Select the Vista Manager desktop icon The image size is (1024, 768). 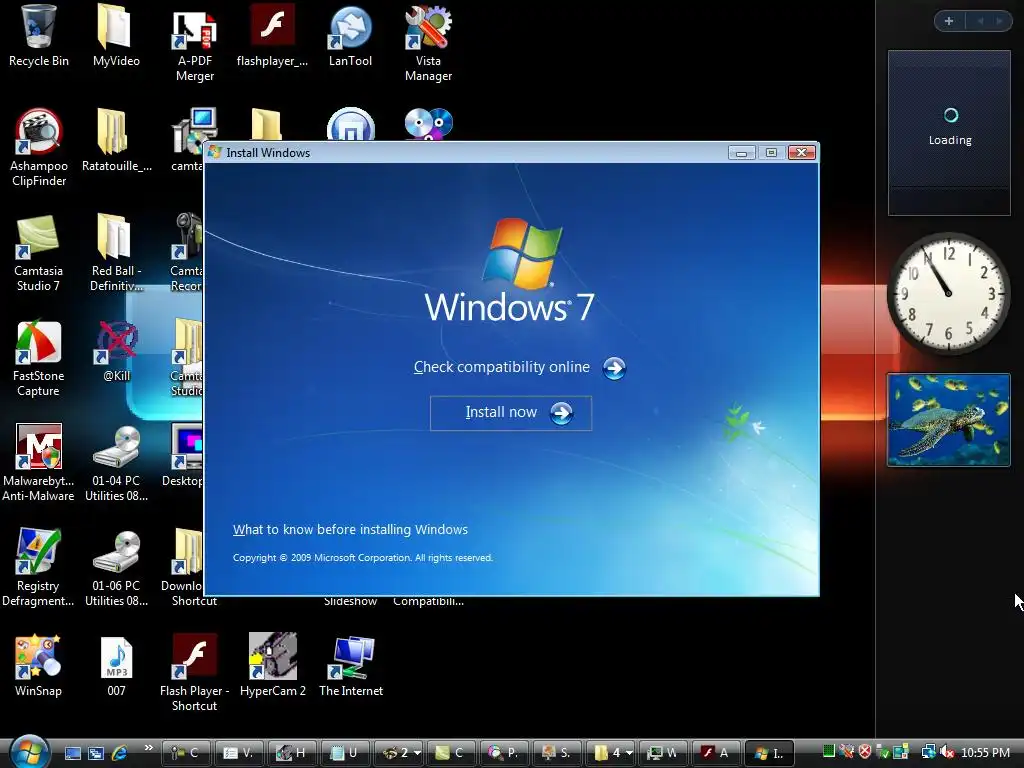pos(428,44)
